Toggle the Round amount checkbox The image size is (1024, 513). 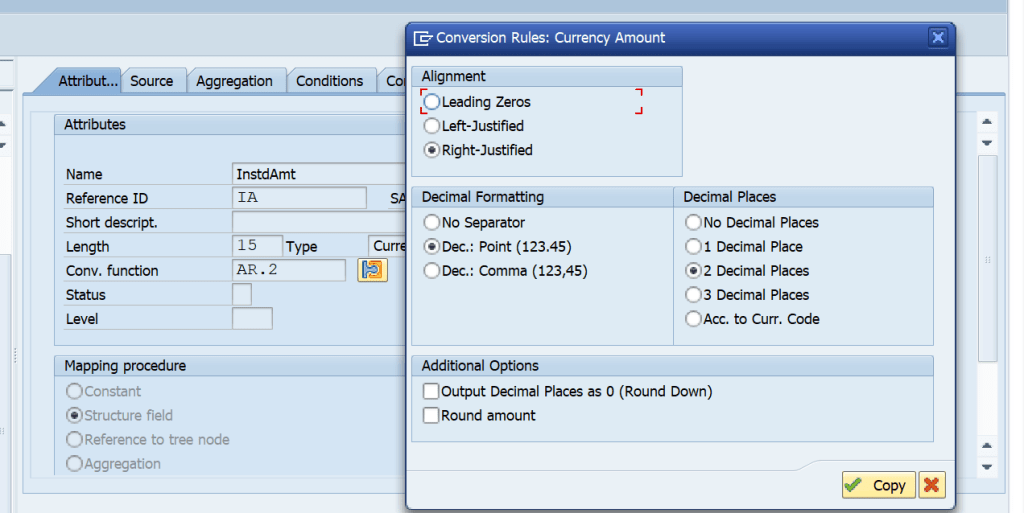point(431,415)
